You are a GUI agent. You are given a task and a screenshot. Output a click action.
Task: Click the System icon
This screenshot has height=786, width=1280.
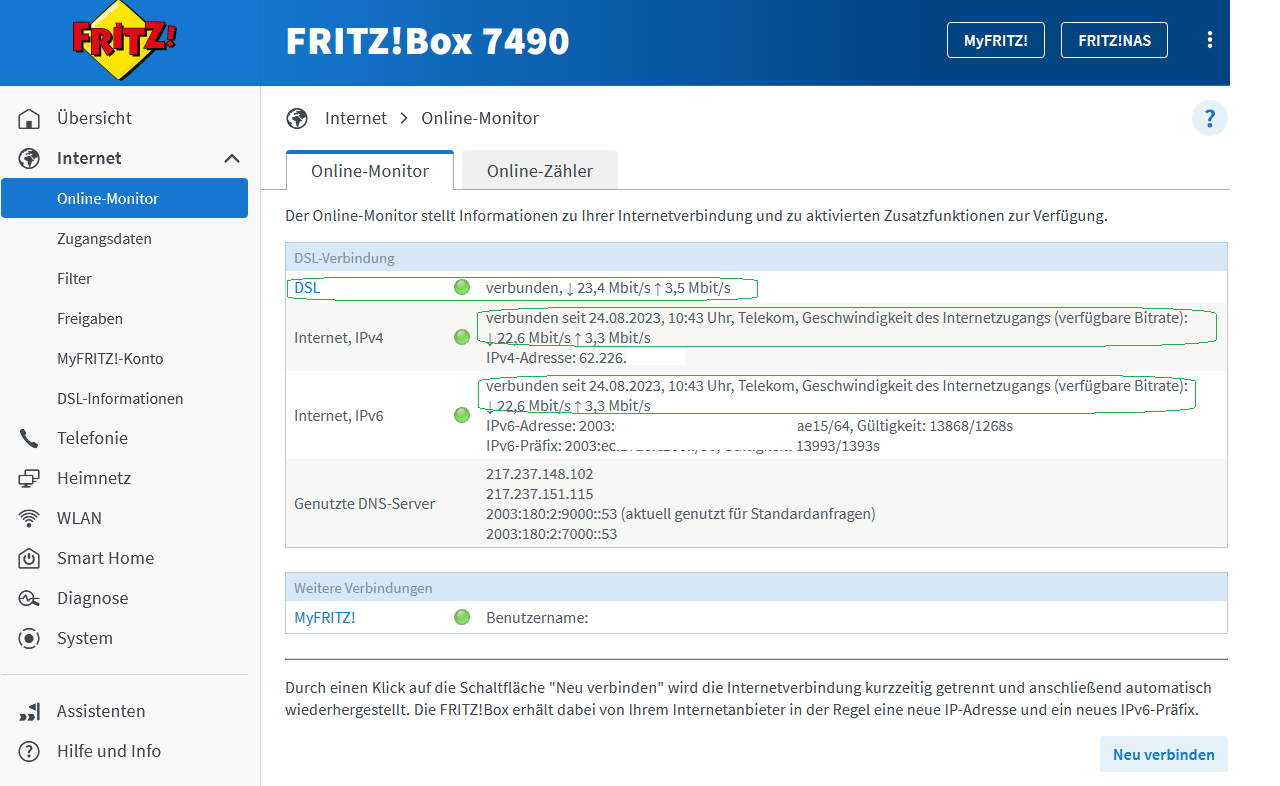click(x=29, y=638)
